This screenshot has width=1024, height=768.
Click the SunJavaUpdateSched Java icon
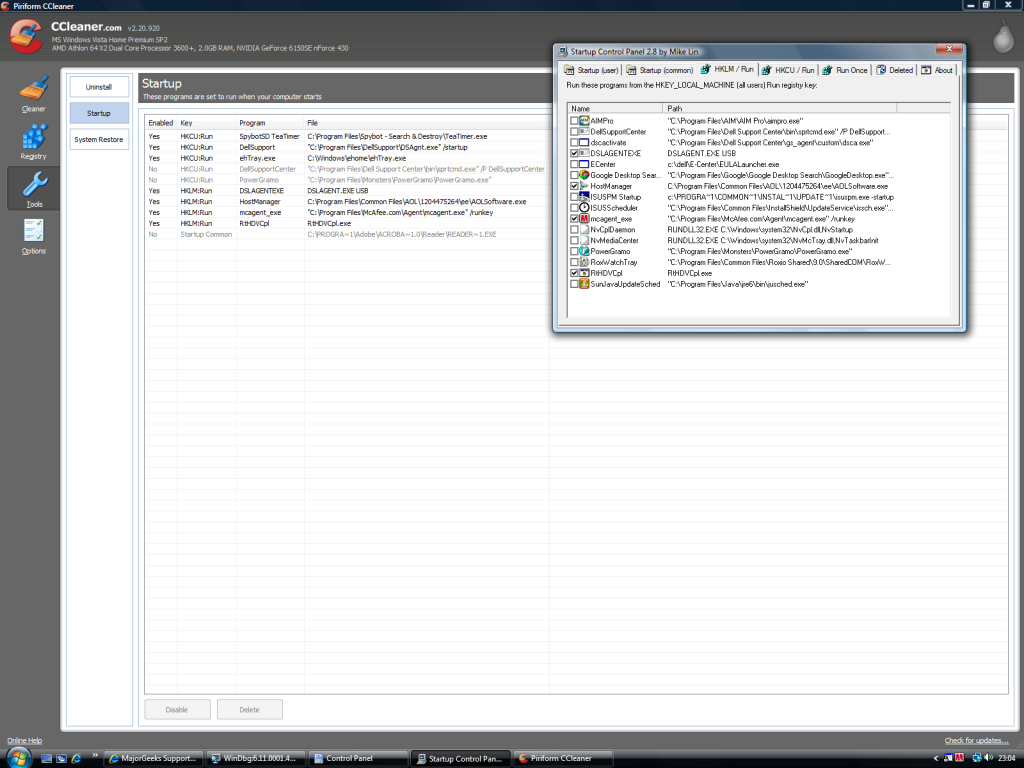pos(583,284)
